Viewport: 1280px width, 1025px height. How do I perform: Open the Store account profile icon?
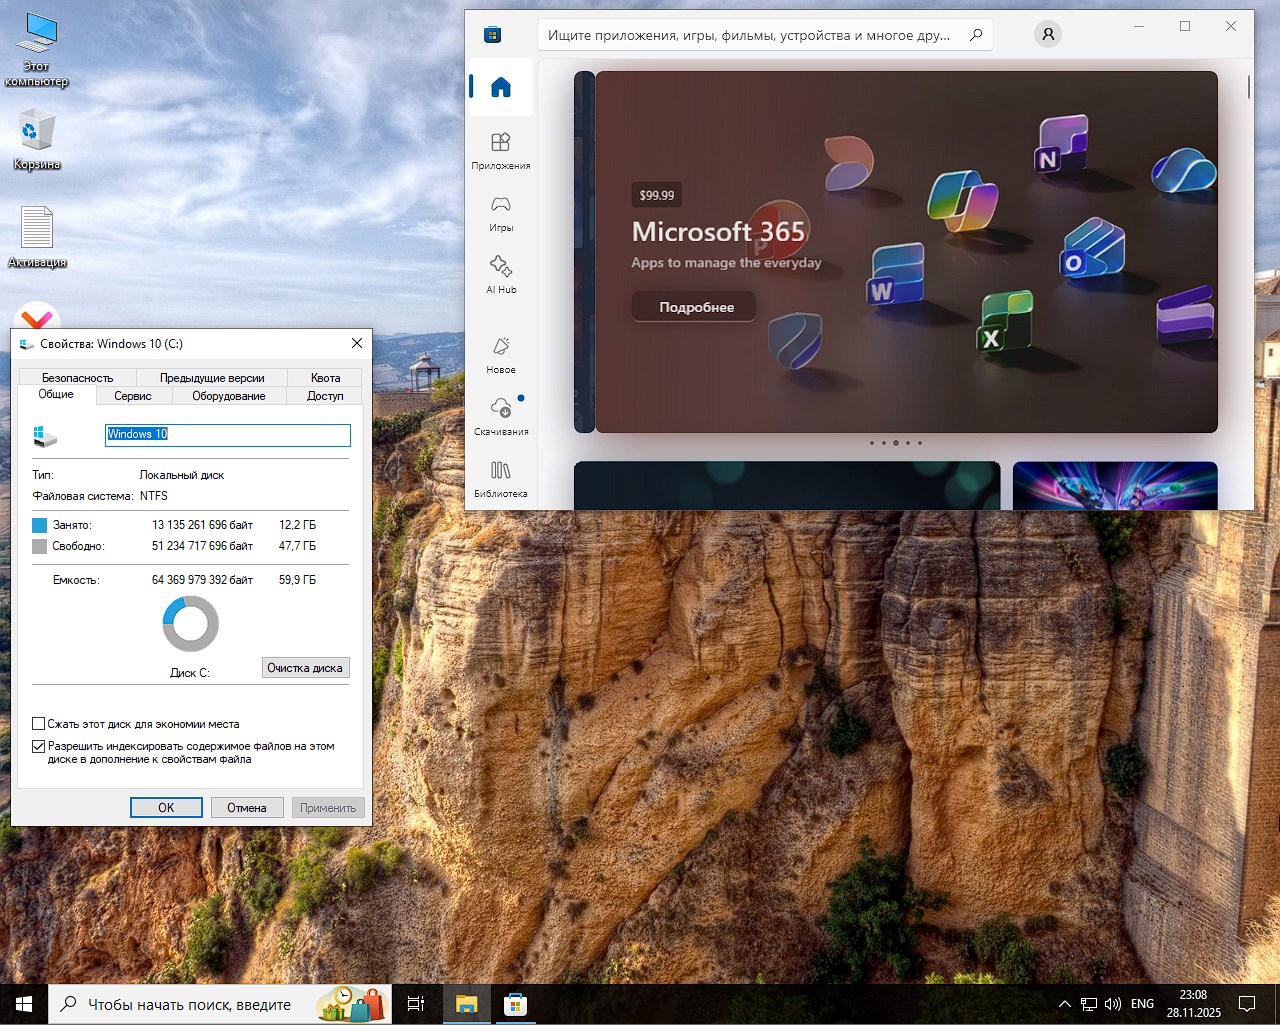click(x=1047, y=34)
